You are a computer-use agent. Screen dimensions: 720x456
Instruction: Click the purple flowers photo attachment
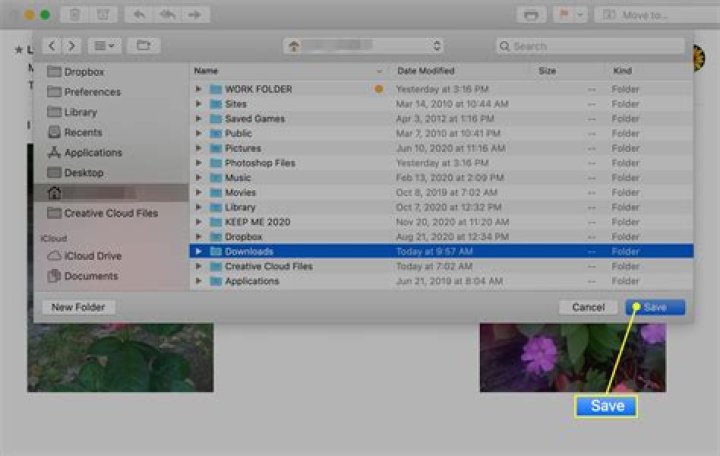pyautogui.click(x=573, y=357)
